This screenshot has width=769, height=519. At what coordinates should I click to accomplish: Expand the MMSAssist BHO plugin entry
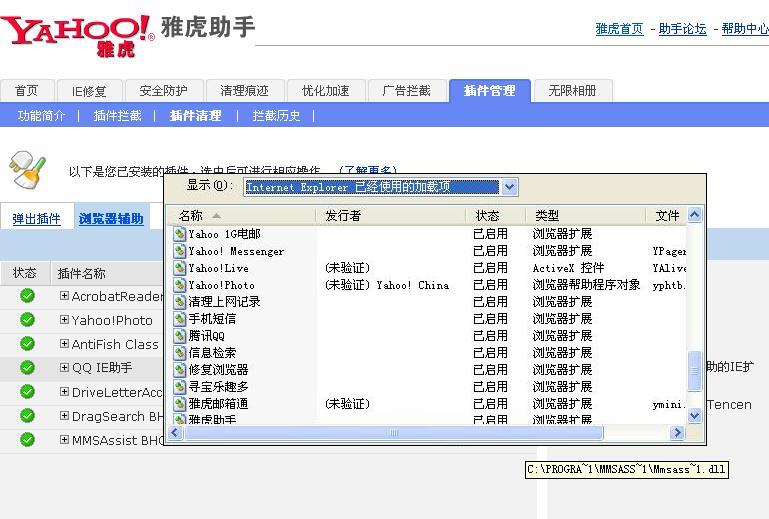pos(64,439)
